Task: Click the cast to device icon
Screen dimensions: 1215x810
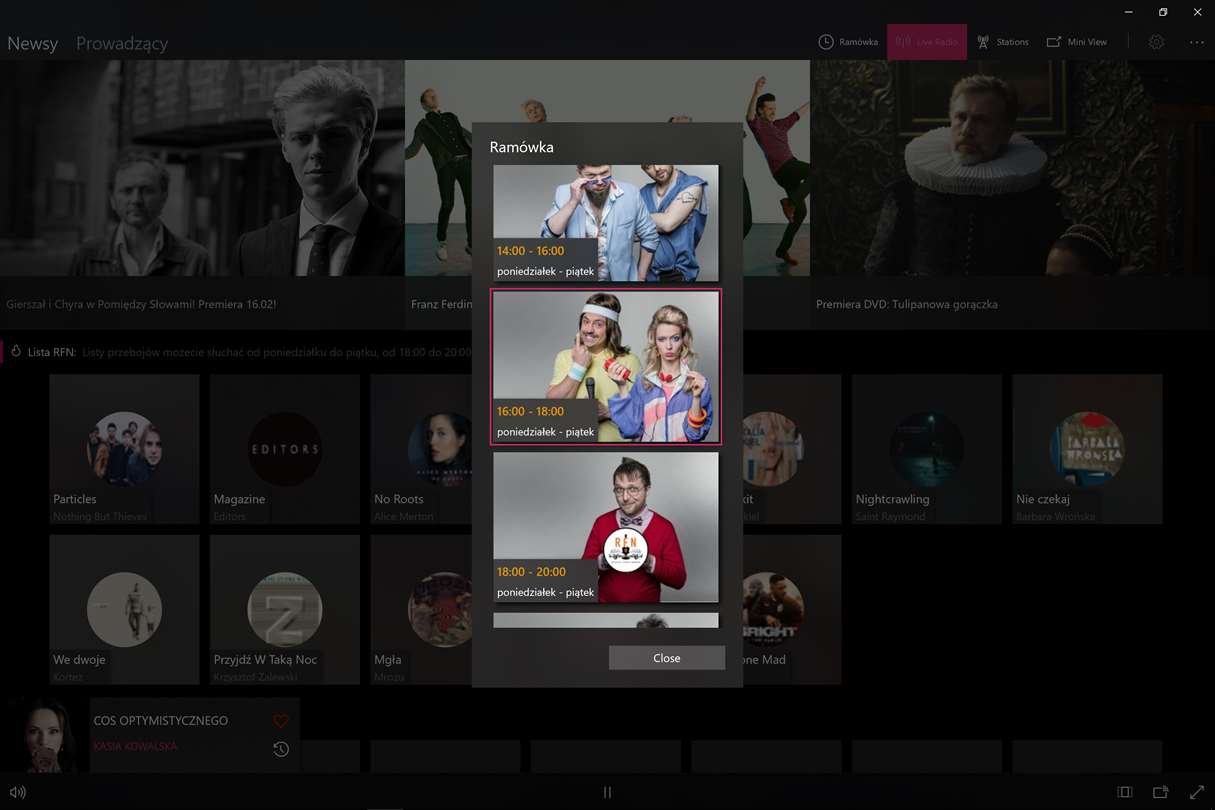Action: 1160,792
